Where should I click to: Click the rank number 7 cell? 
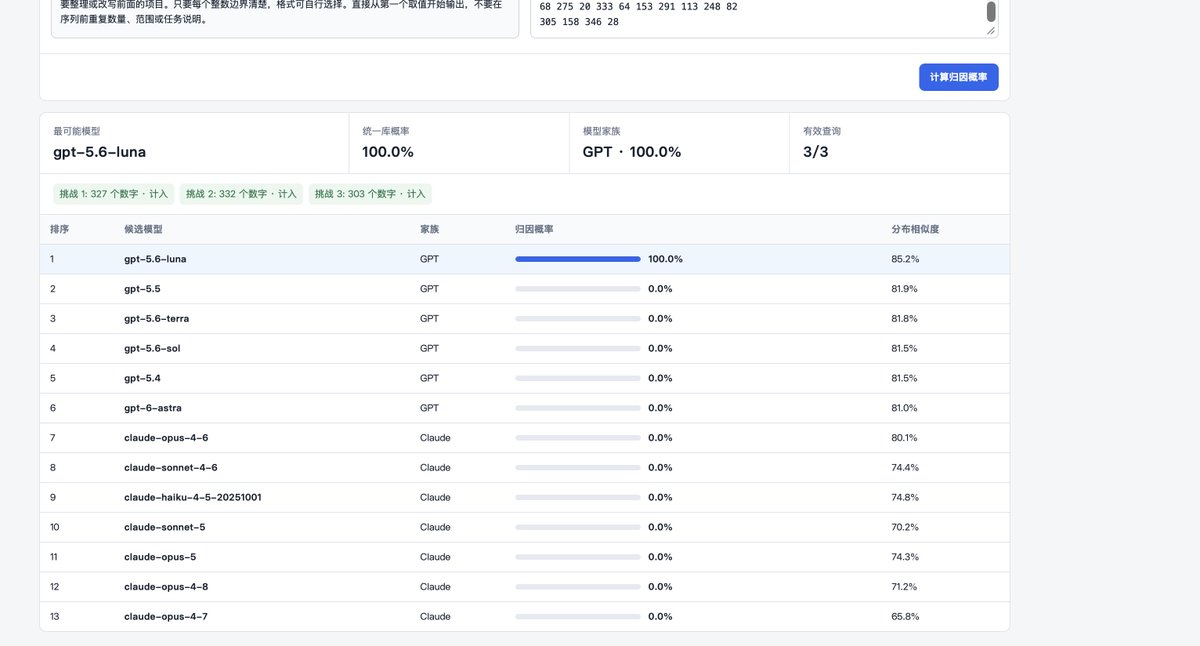[53, 438]
